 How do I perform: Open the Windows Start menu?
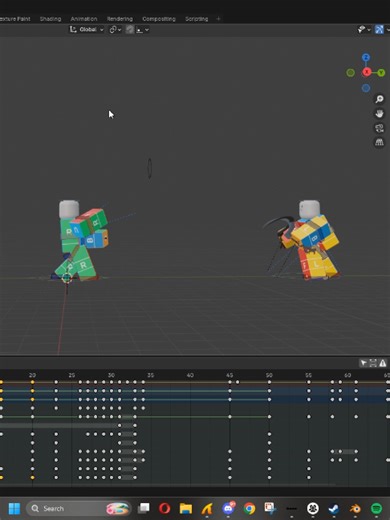14,509
